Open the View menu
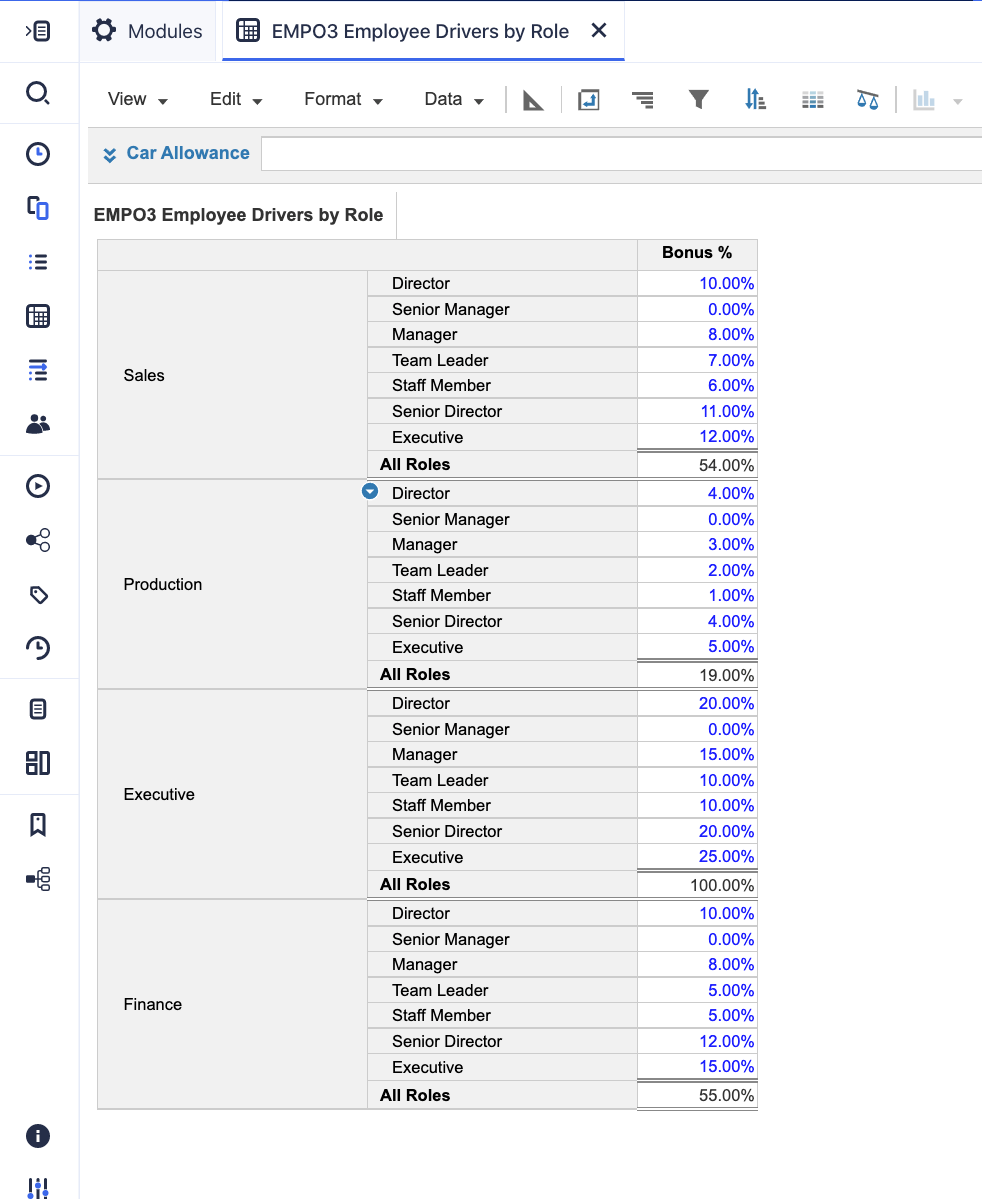 point(137,99)
